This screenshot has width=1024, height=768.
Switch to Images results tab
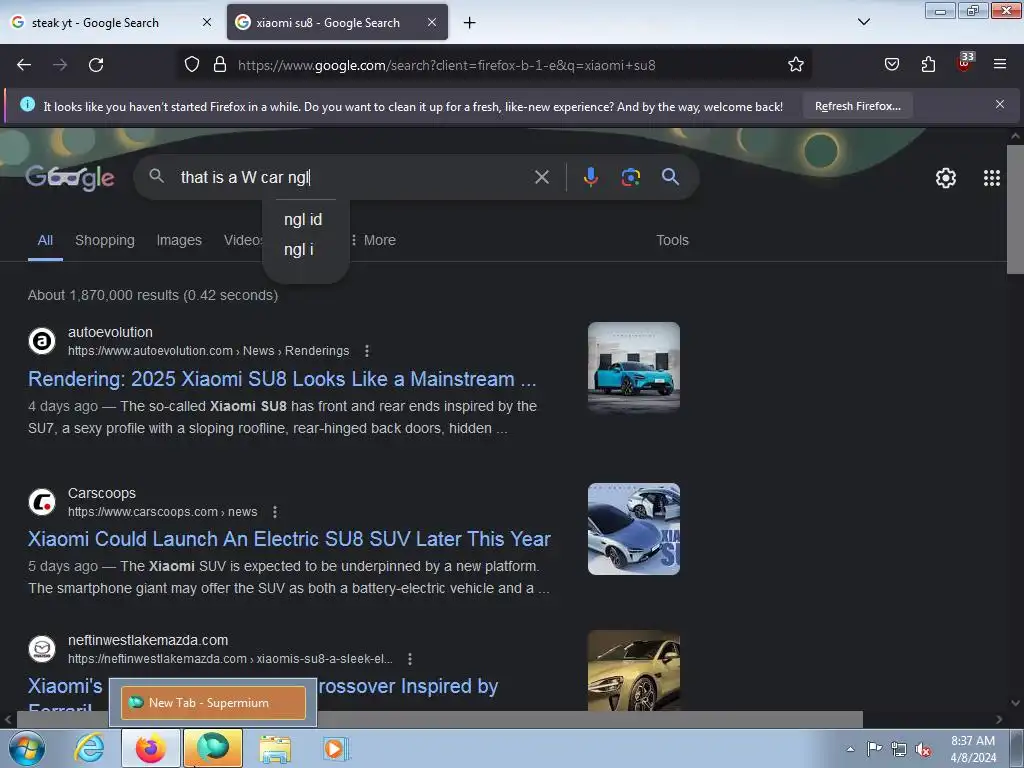(179, 240)
